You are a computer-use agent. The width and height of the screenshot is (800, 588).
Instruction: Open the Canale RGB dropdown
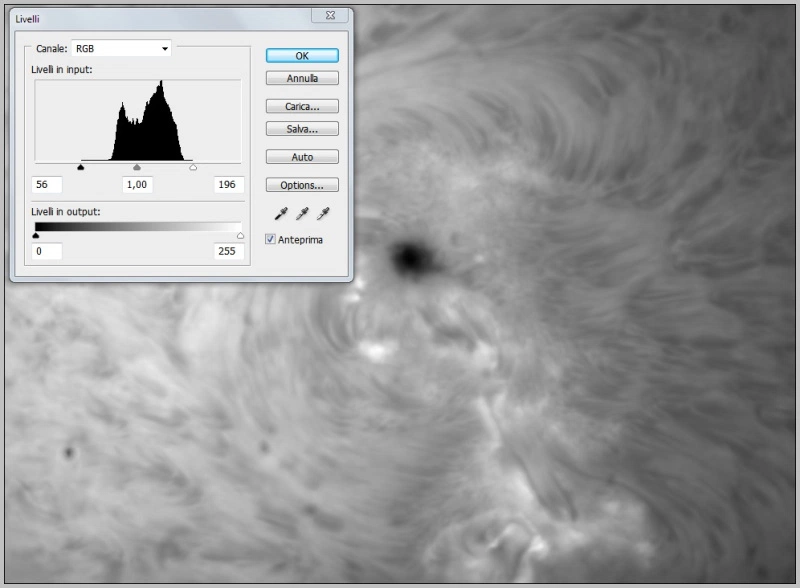coord(122,48)
